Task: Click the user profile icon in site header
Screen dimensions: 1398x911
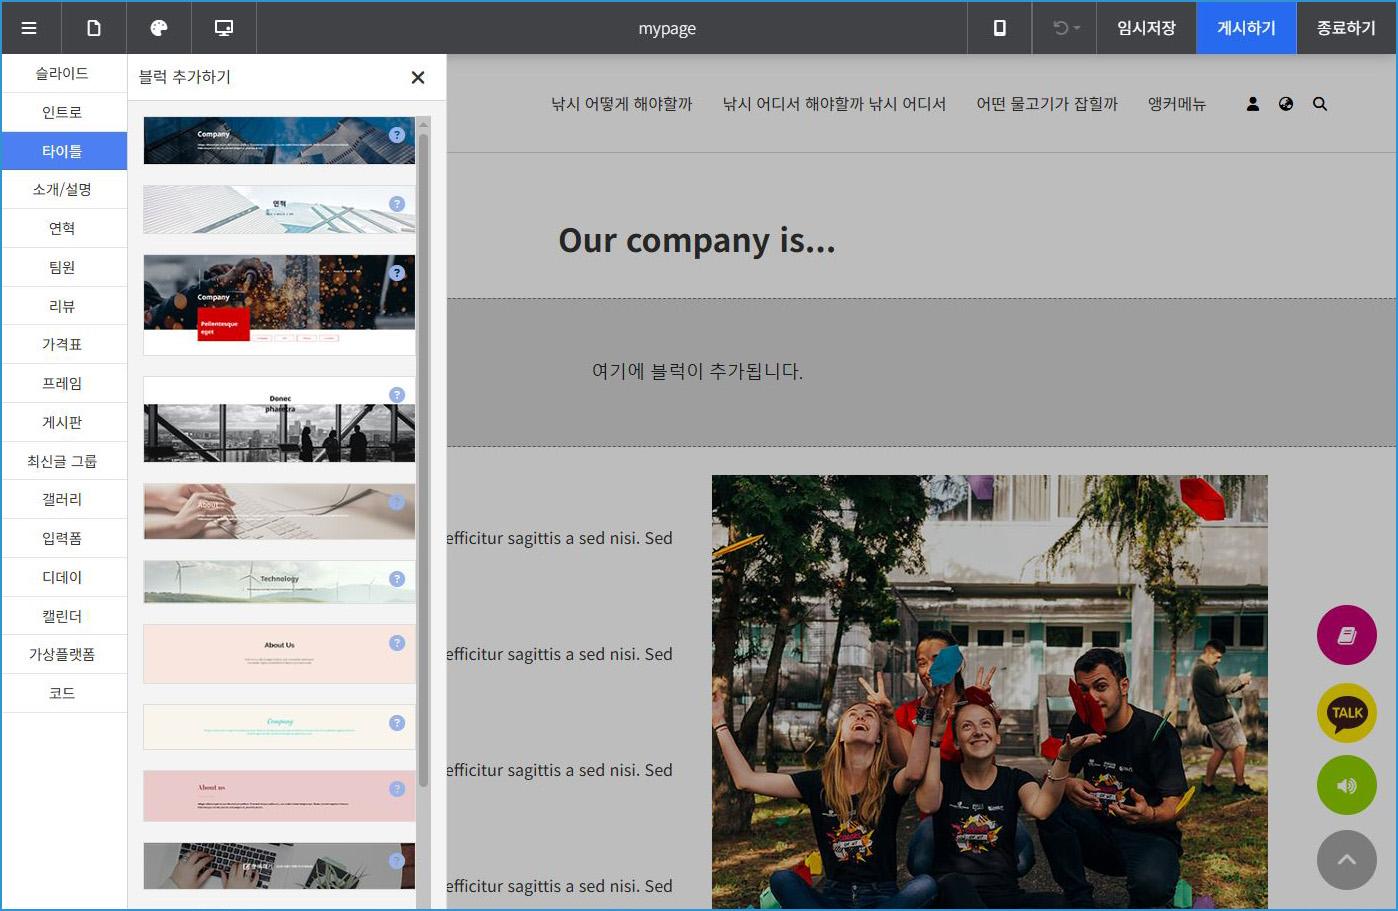Action: [x=1252, y=104]
